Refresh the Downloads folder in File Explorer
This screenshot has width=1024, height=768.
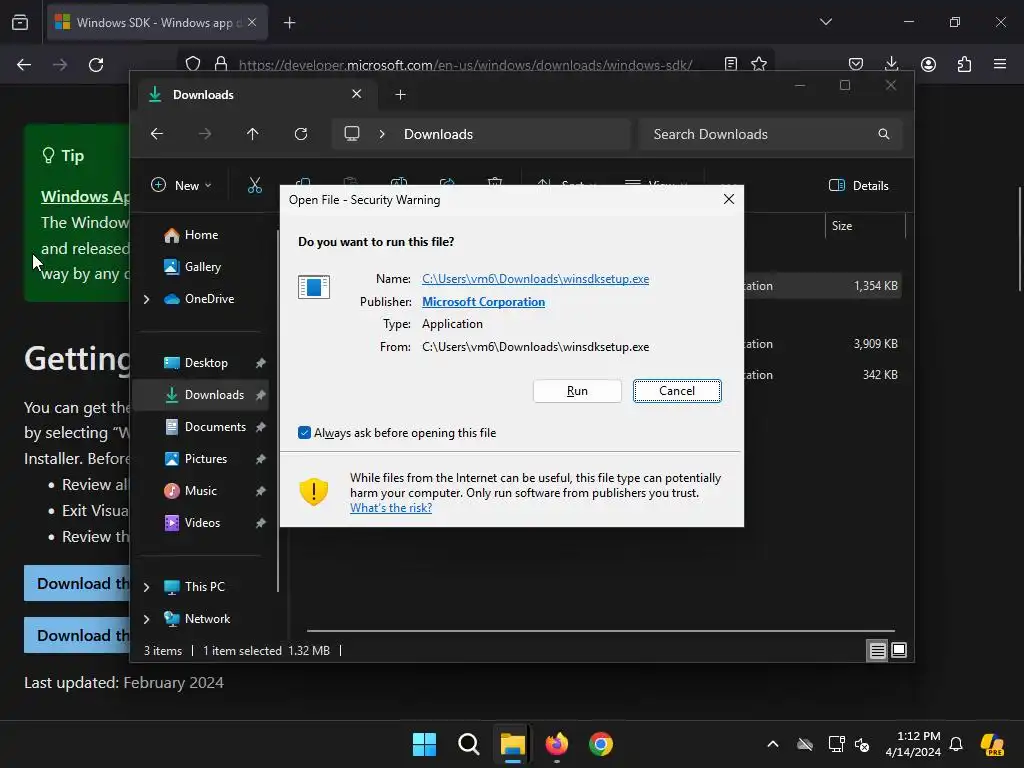301,134
